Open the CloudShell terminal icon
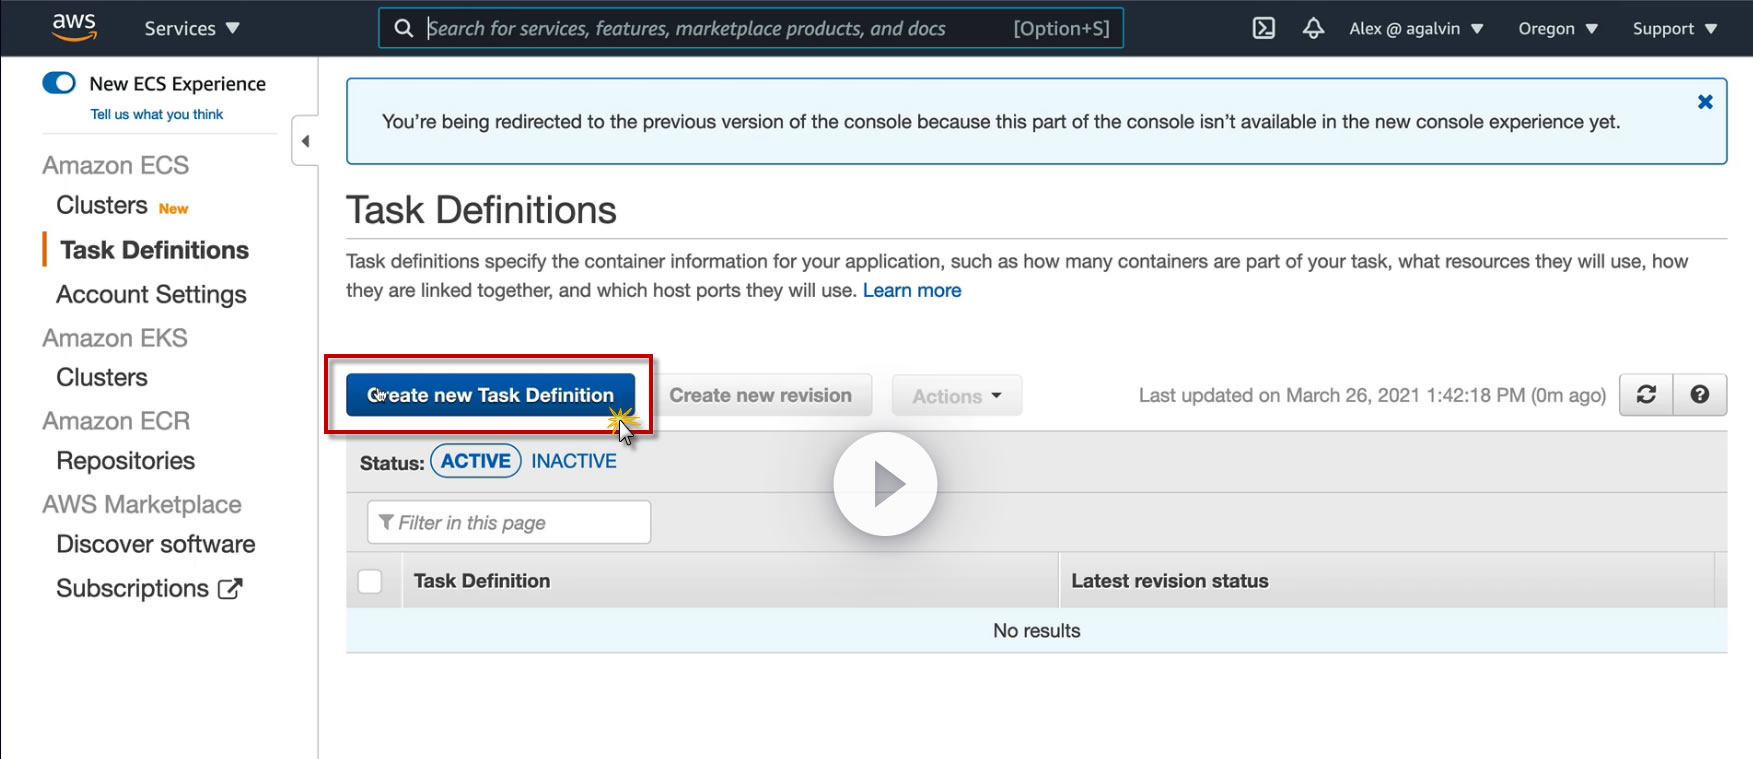The height and width of the screenshot is (759, 1753). (1264, 28)
